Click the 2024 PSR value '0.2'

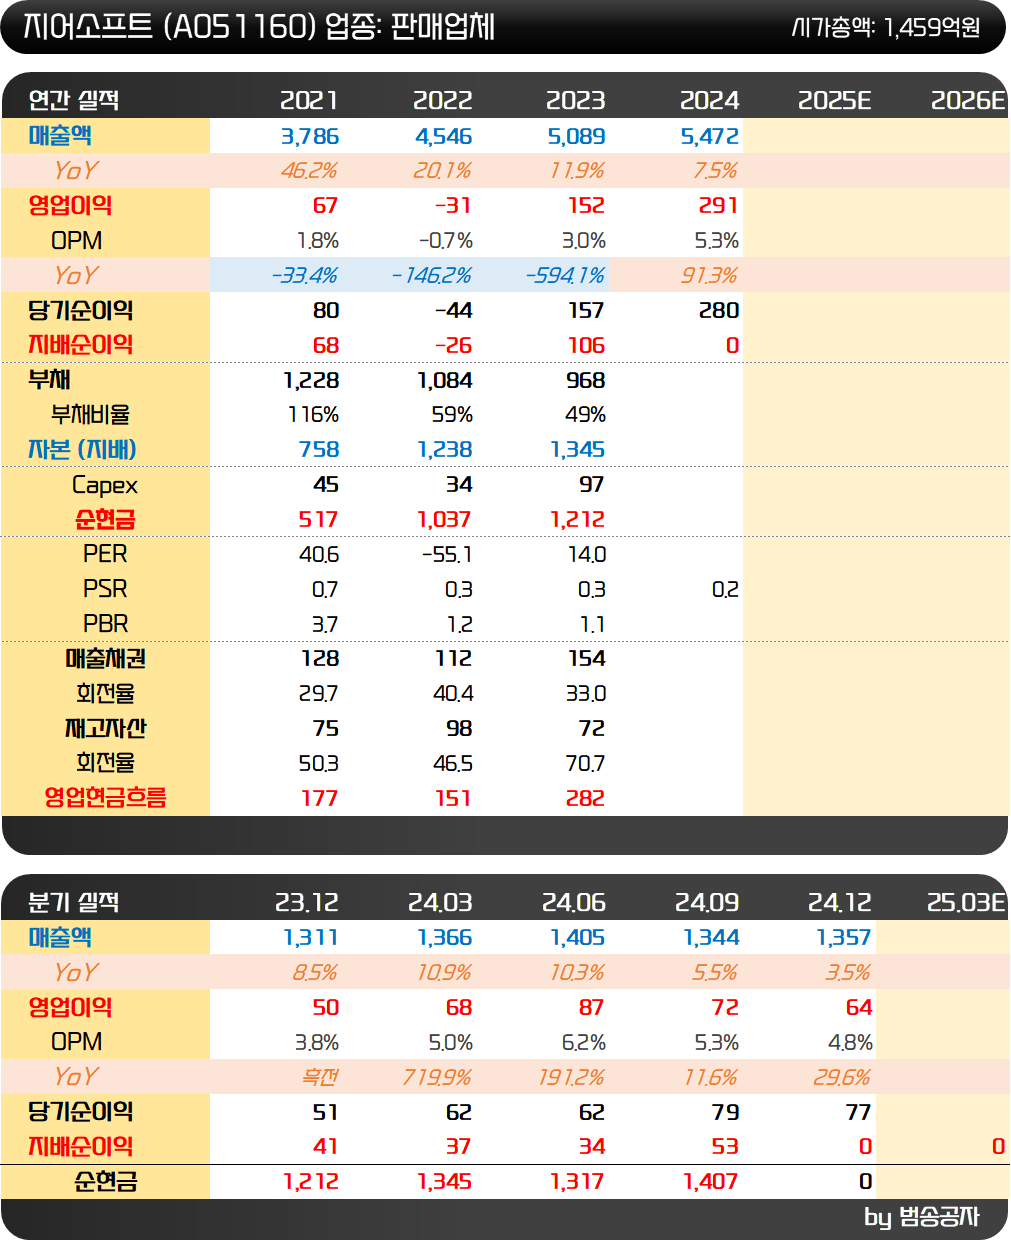click(x=725, y=590)
